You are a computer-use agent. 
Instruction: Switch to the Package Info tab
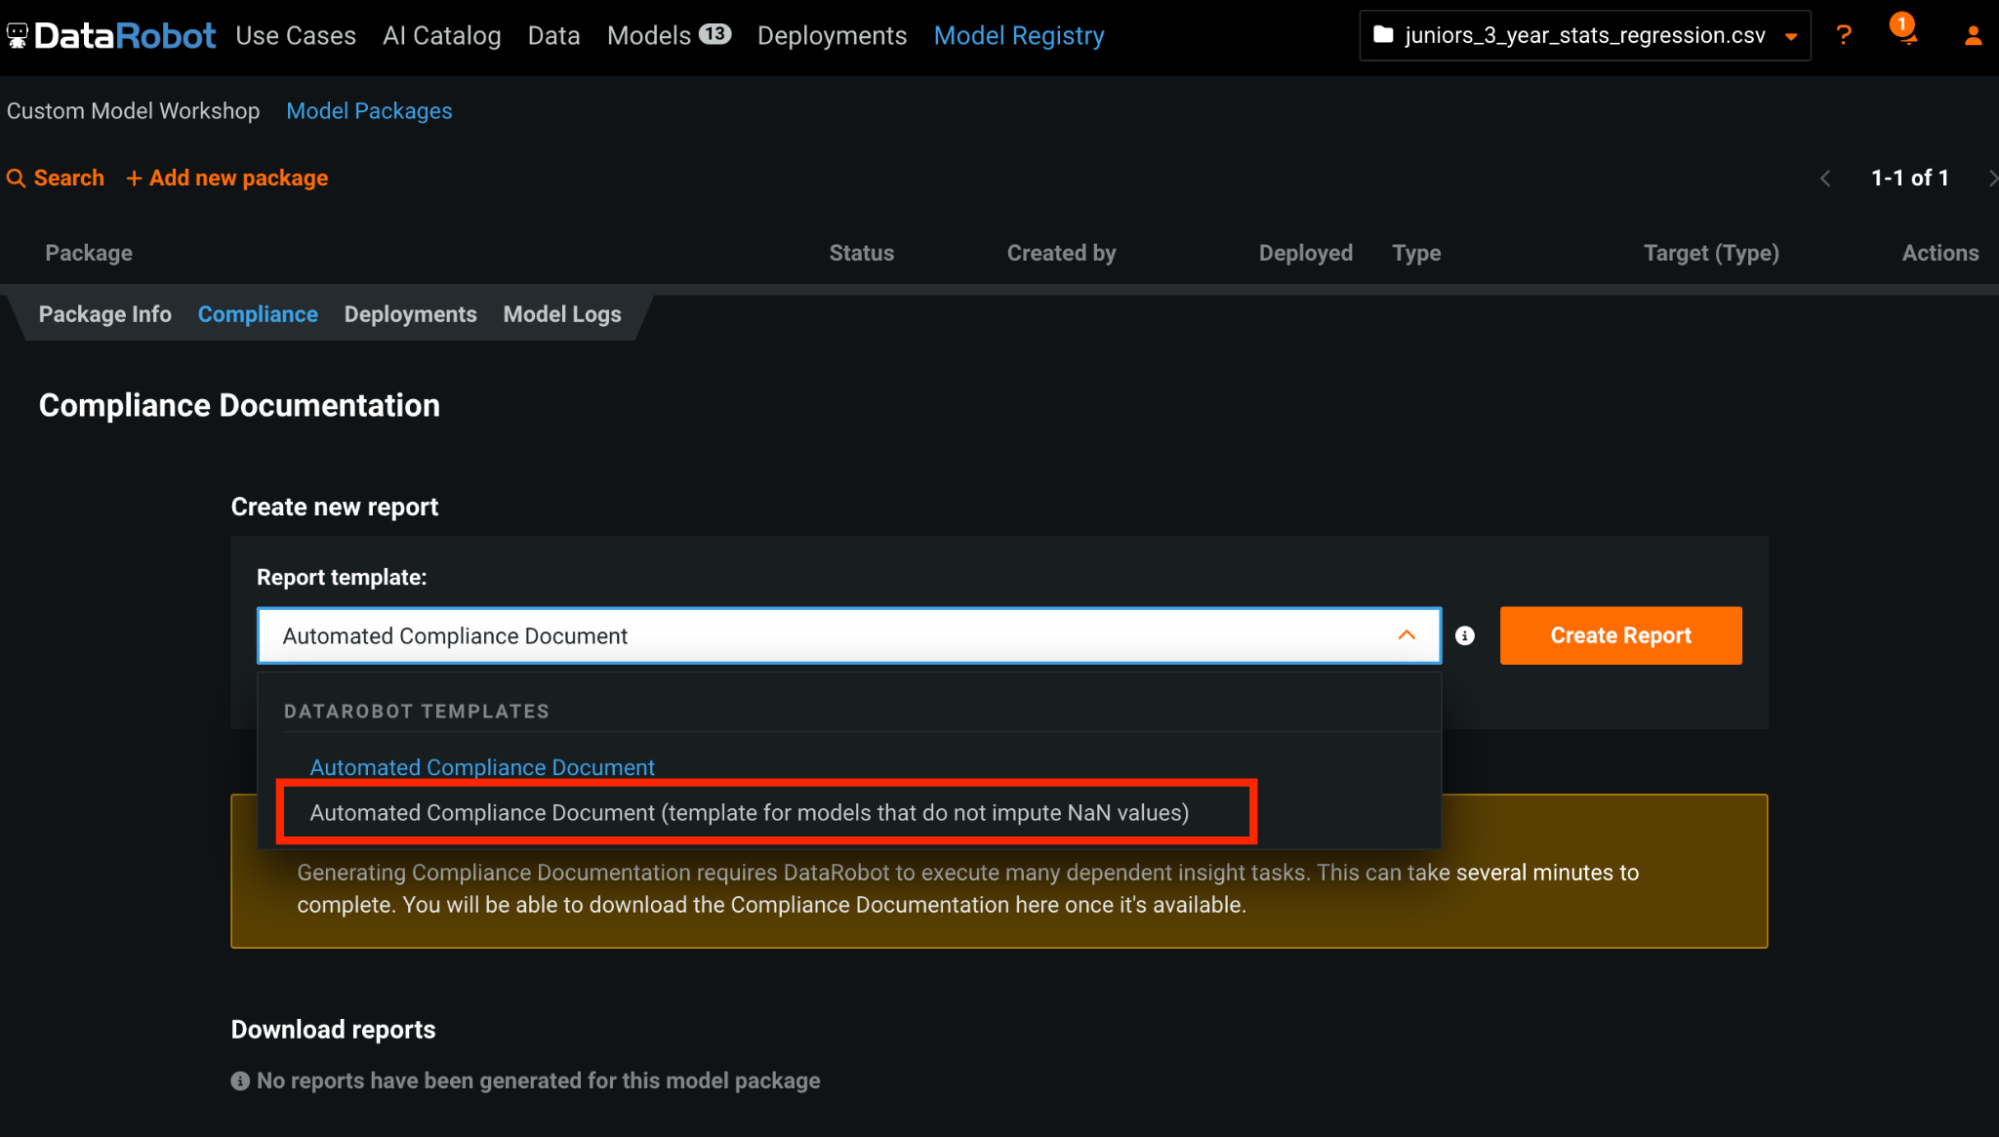click(x=105, y=314)
